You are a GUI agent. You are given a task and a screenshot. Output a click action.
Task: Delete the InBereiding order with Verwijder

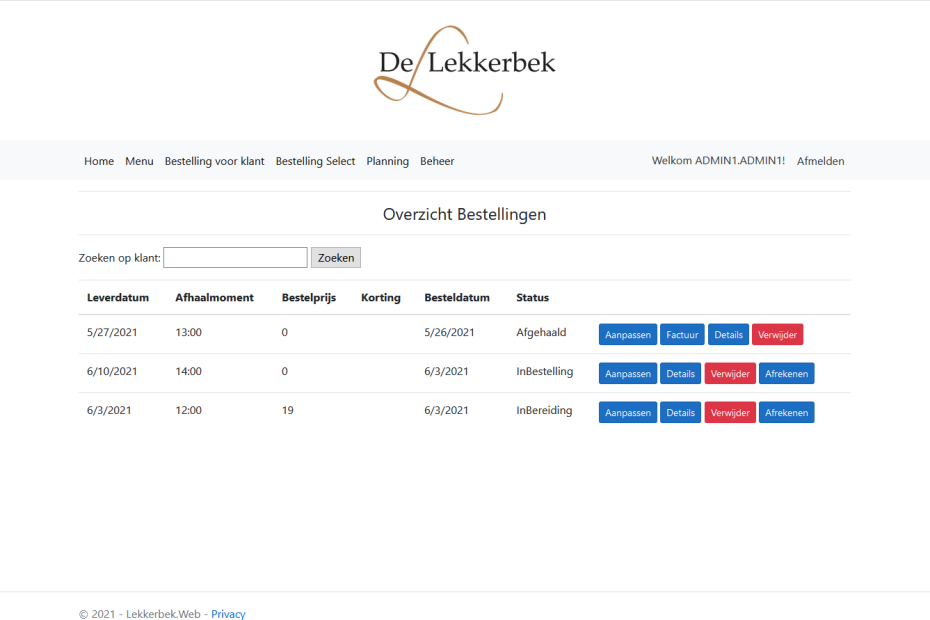(x=730, y=413)
